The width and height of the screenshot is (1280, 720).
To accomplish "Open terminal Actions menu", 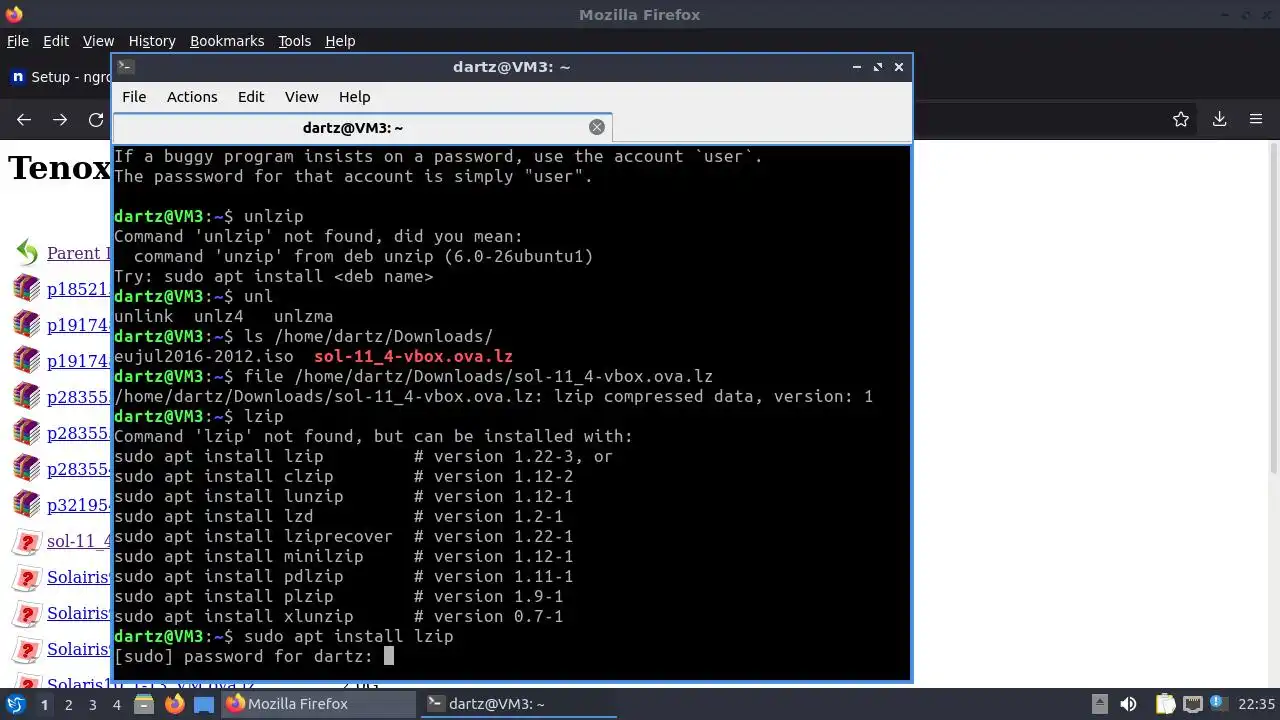I will 192,97.
